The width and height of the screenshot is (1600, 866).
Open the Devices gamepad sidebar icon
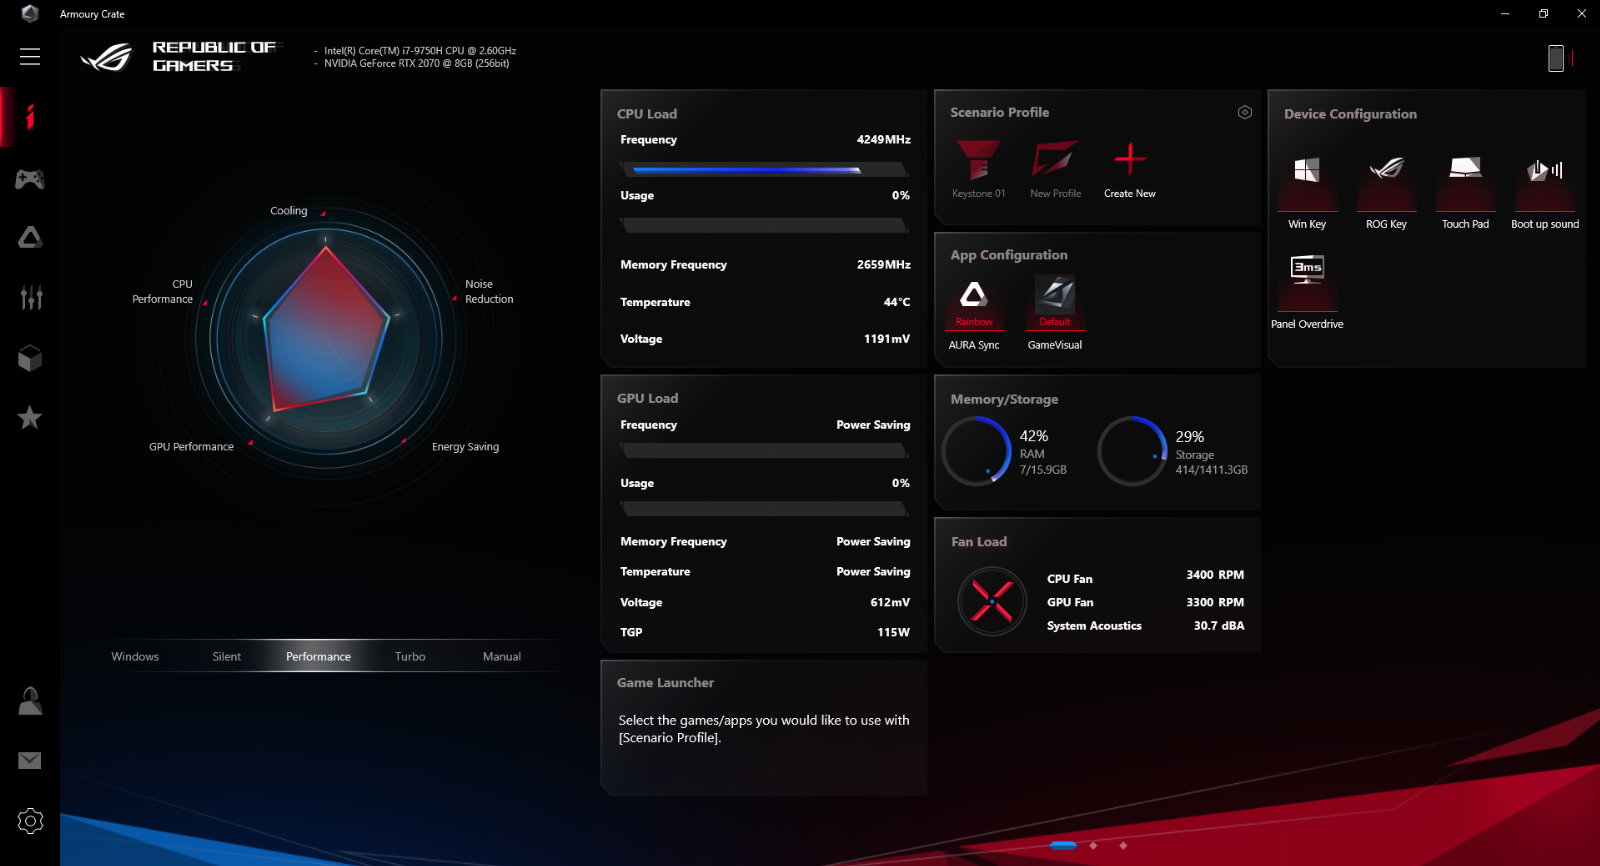coord(30,179)
